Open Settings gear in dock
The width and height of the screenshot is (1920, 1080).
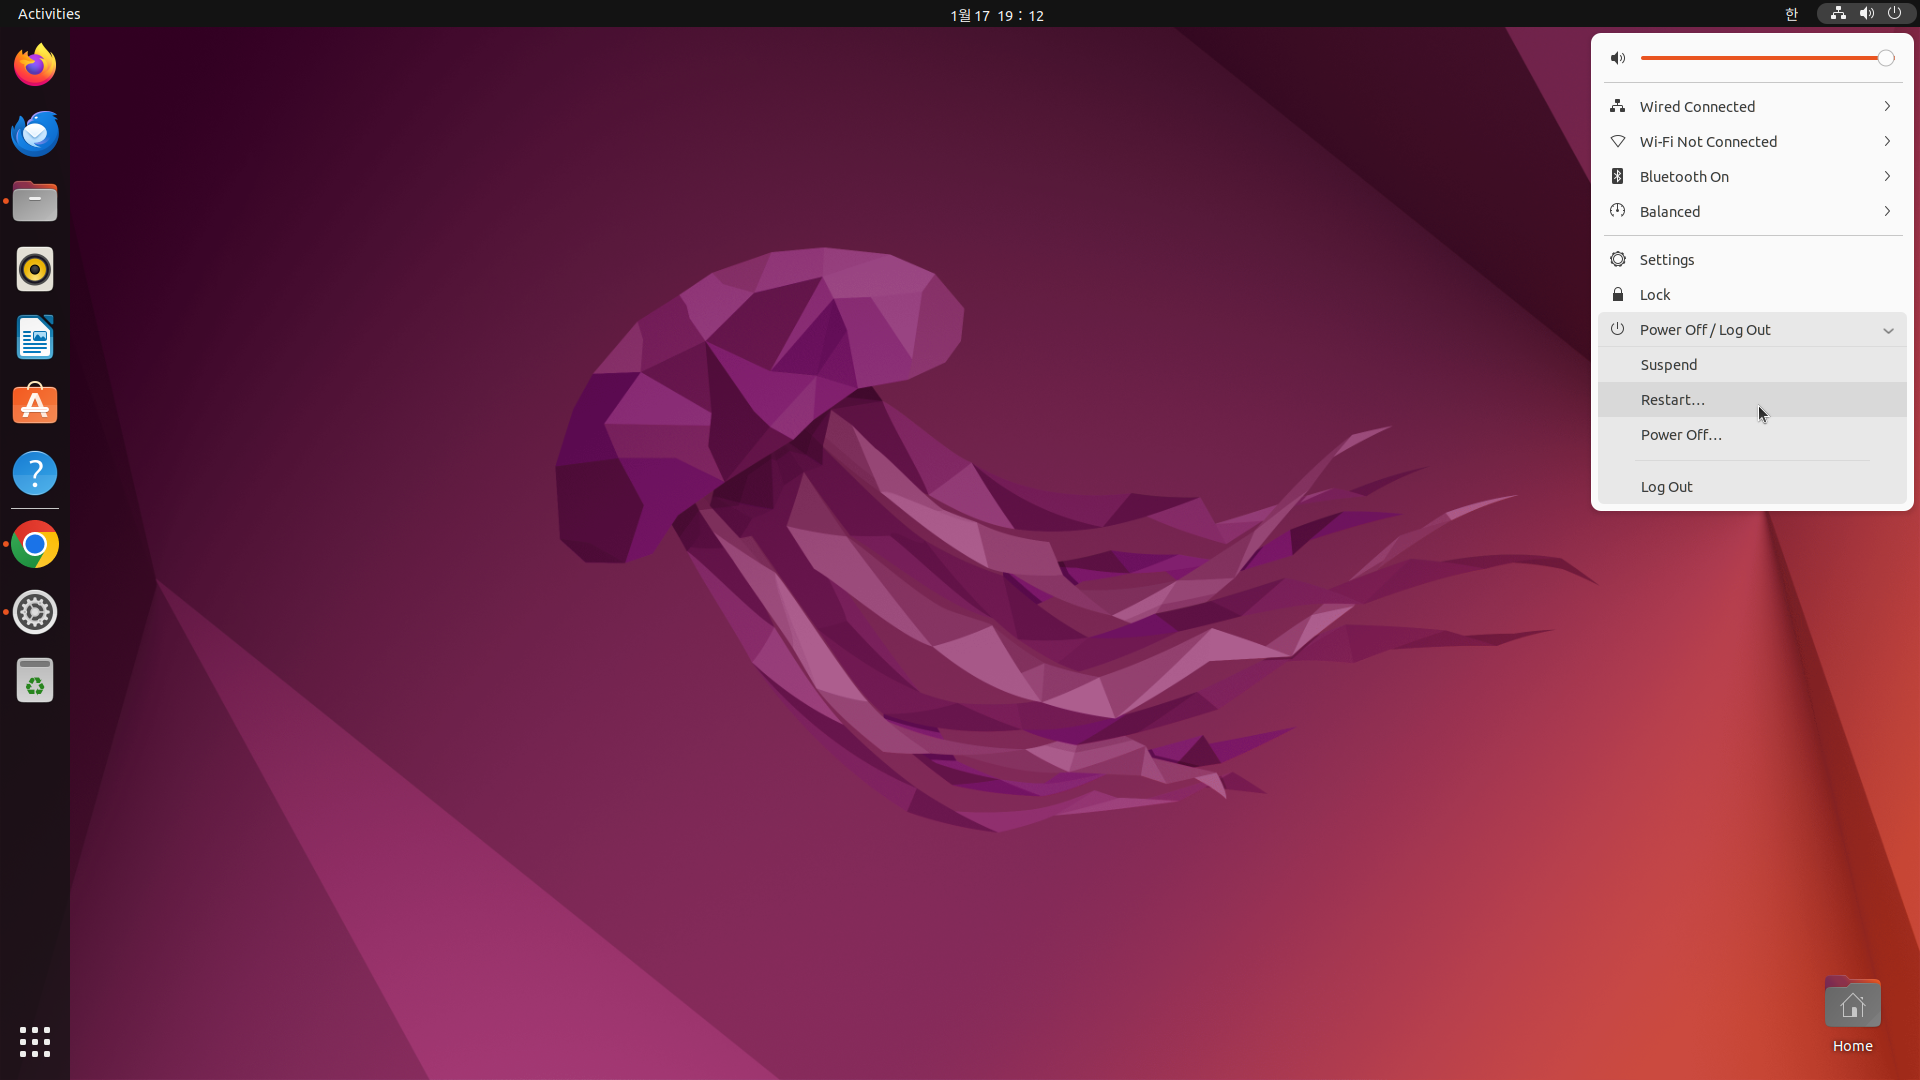click(35, 612)
